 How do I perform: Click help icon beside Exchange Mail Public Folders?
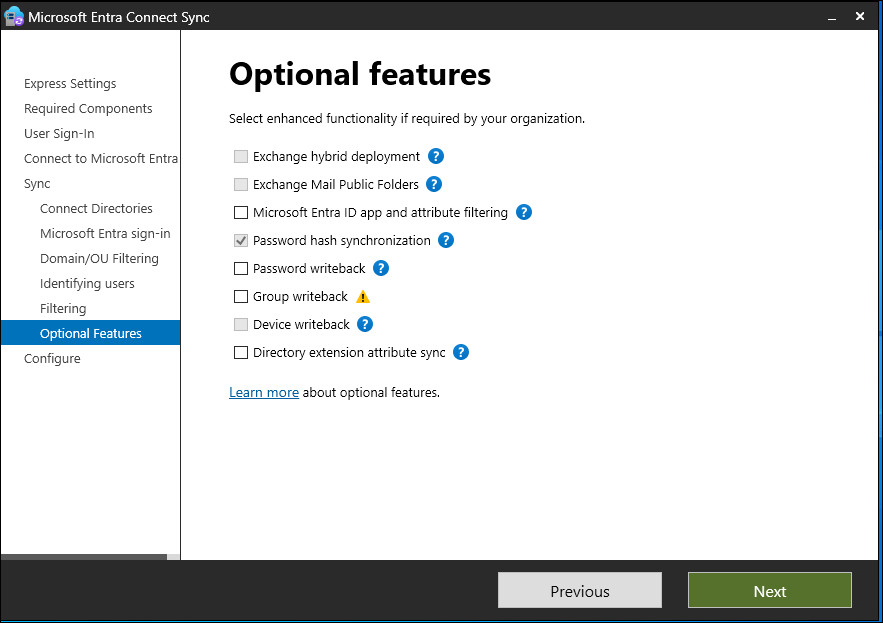(x=434, y=184)
